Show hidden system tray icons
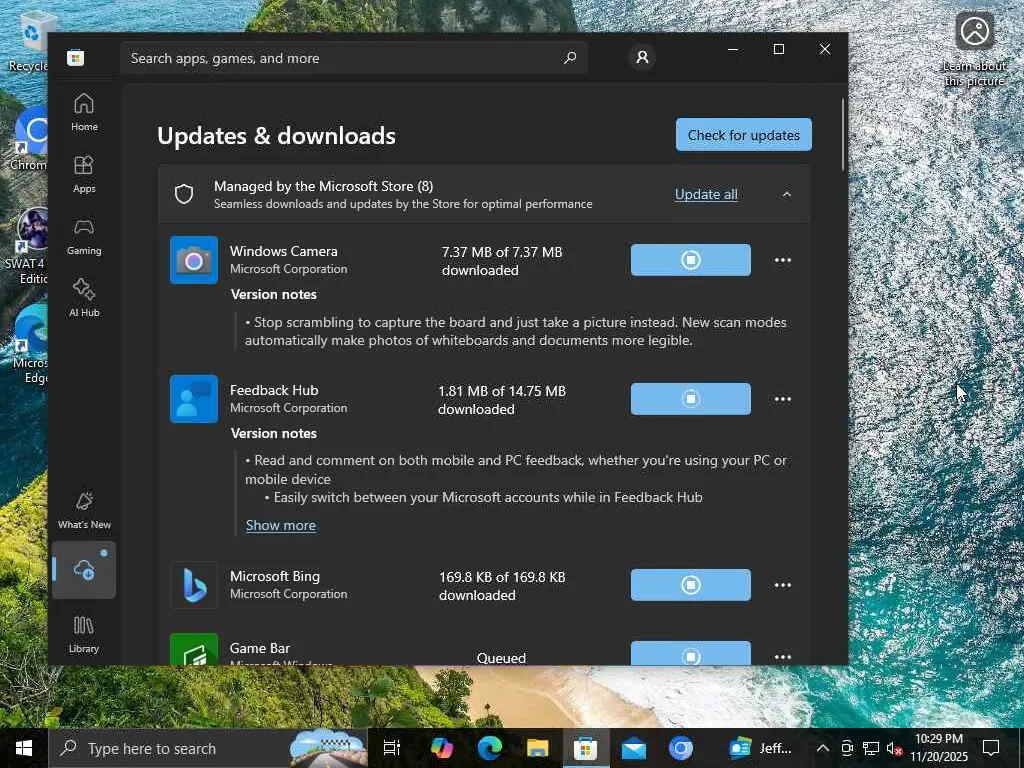Image resolution: width=1024 pixels, height=768 pixels. click(x=823, y=748)
